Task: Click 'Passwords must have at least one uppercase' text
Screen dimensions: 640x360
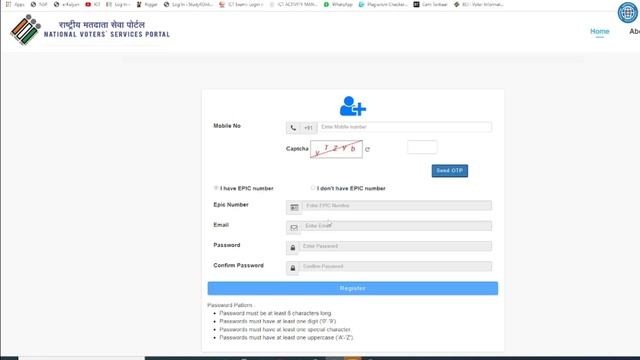Action: (287, 338)
